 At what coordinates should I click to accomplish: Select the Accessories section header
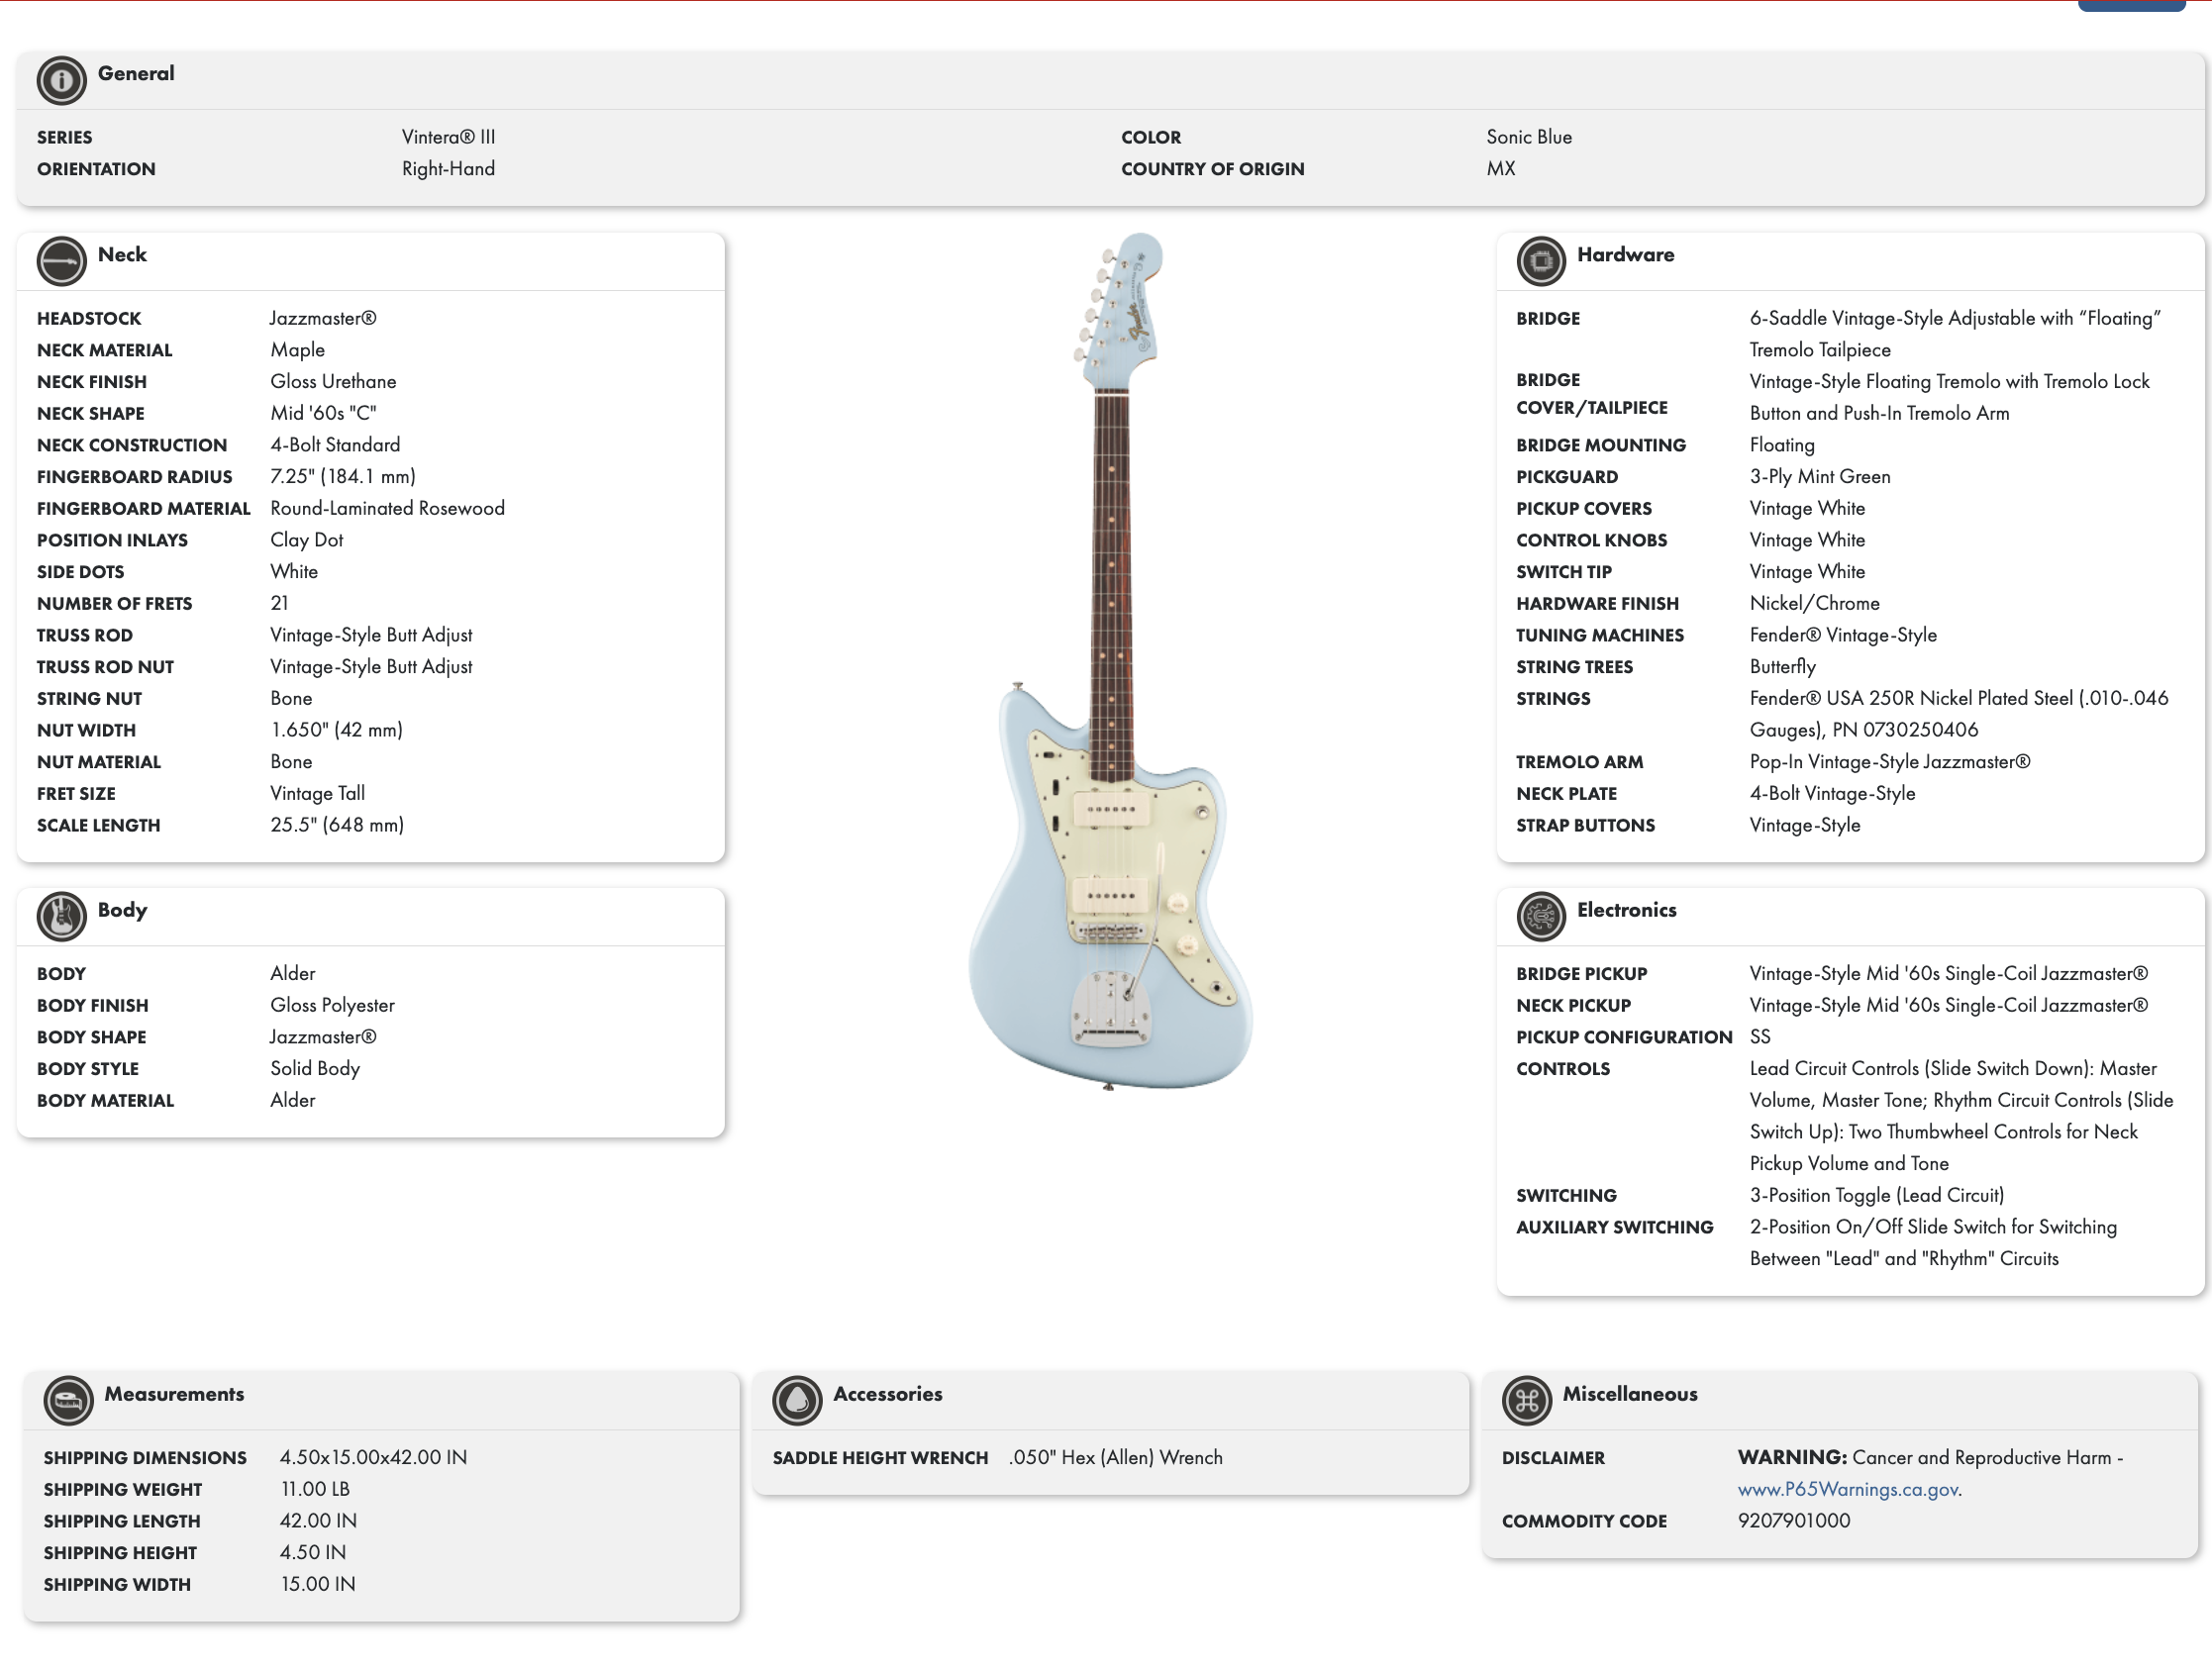pyautogui.click(x=887, y=1394)
